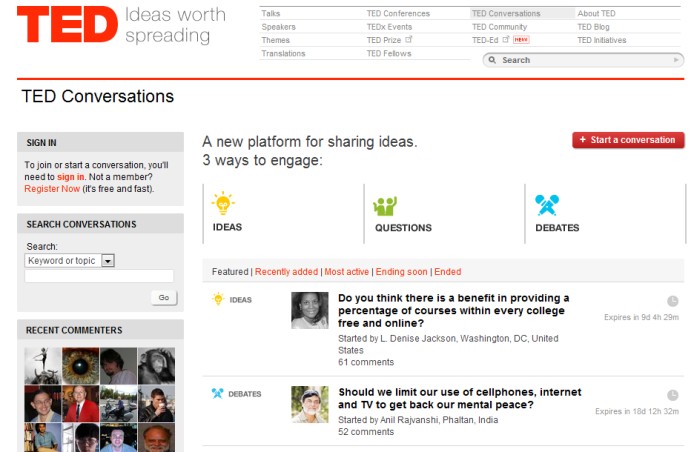Click the Ideas lightbulb icon
This screenshot has width=700, height=452.
tap(223, 204)
